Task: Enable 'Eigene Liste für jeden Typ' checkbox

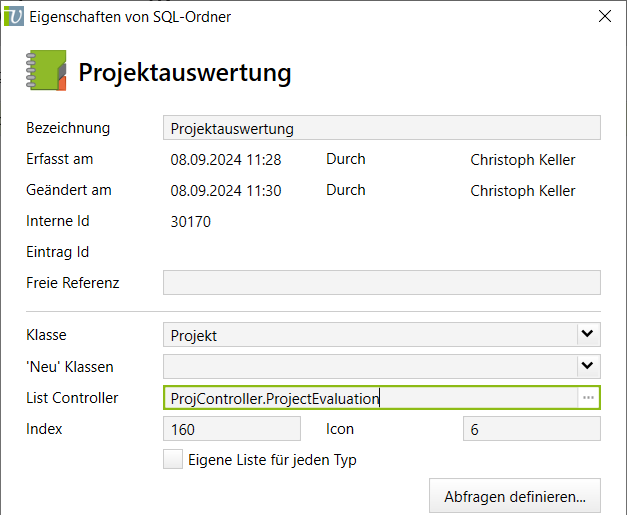Action: [x=173, y=460]
